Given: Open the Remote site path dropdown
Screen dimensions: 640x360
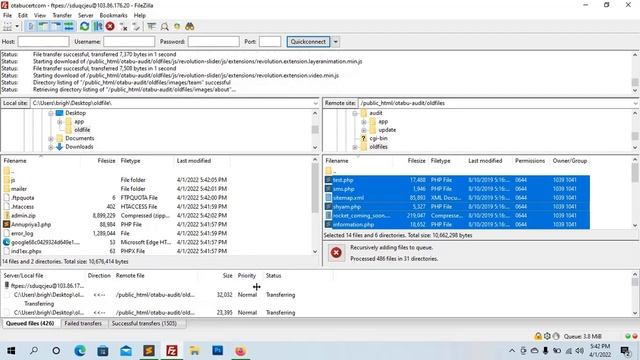Looking at the screenshot, I should click(x=636, y=103).
